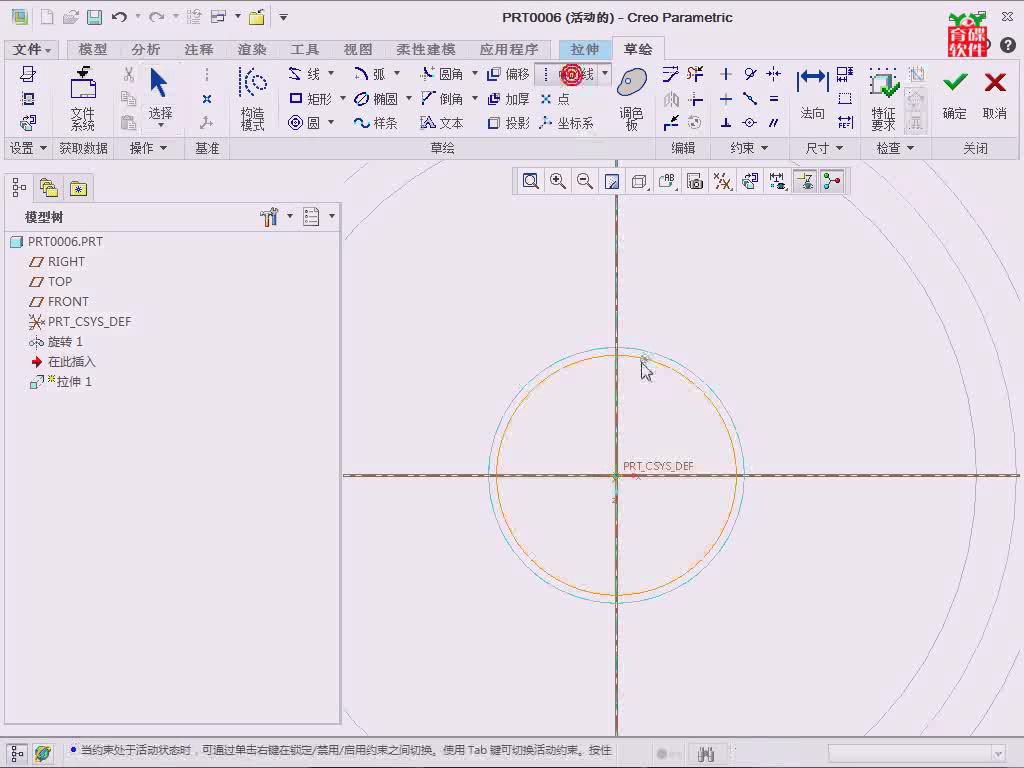The image size is (1024, 768).
Task: Select the 样条 spline tool
Action: (376, 123)
